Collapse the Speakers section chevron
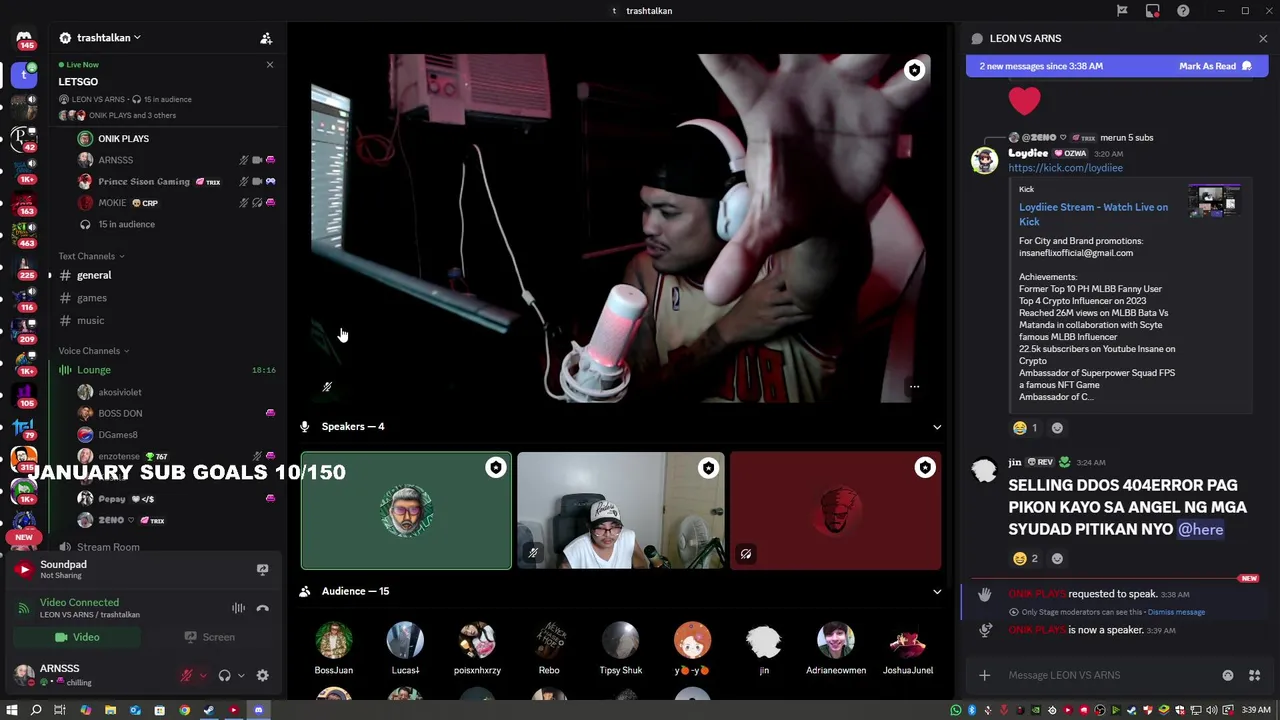This screenshot has height=720, width=1280. [937, 427]
